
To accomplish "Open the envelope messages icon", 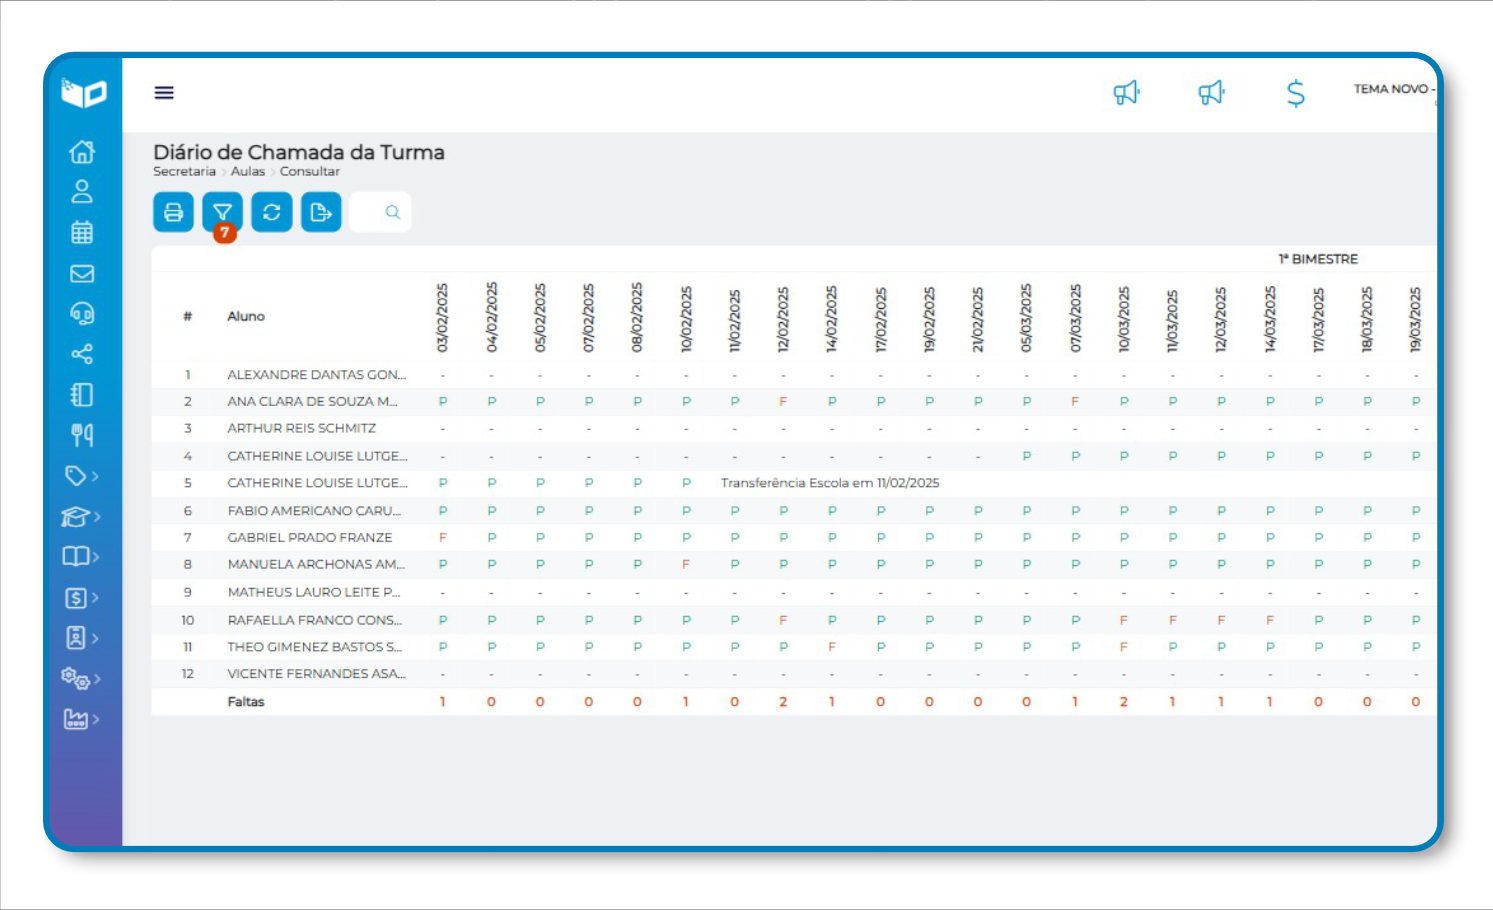I will coord(82,274).
